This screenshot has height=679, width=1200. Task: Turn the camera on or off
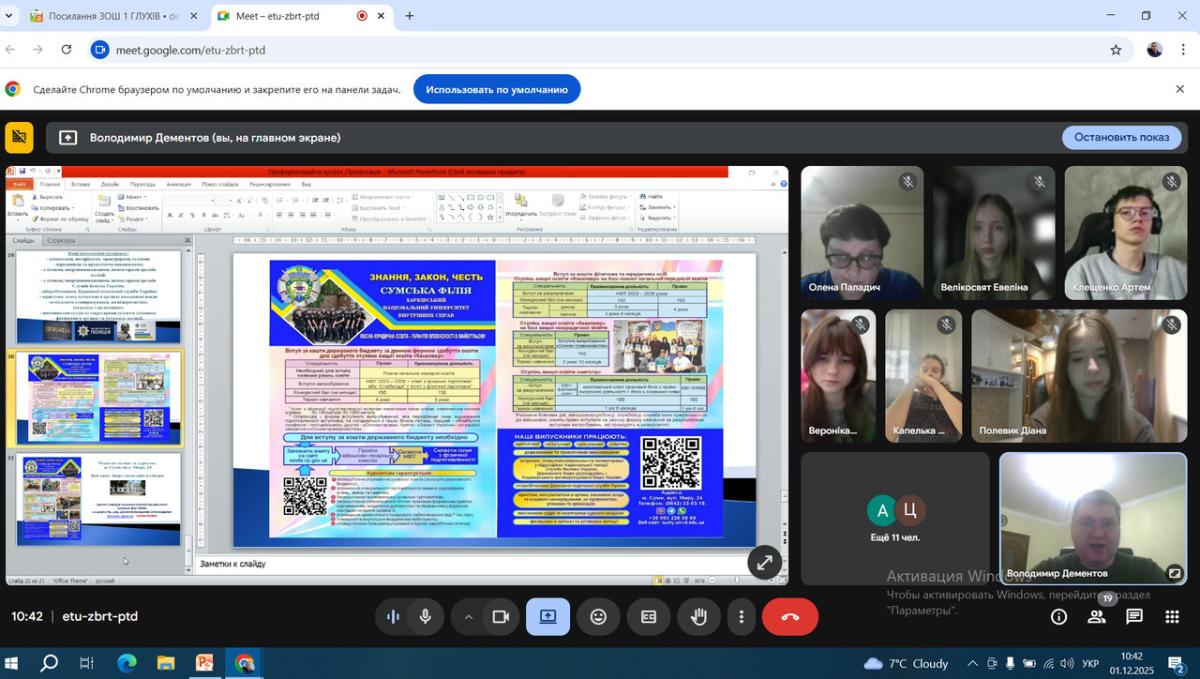[x=501, y=617]
